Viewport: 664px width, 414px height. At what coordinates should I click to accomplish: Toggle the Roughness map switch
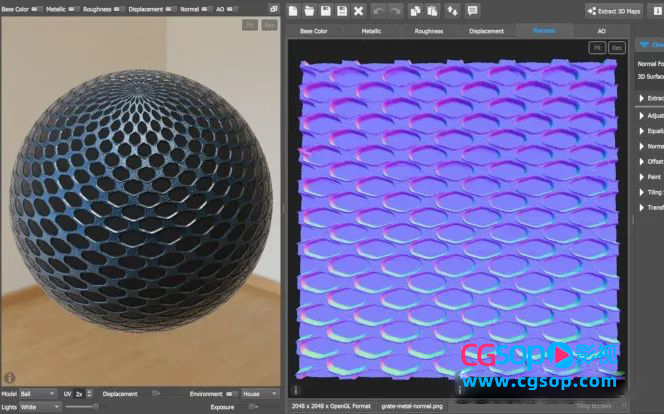click(119, 9)
